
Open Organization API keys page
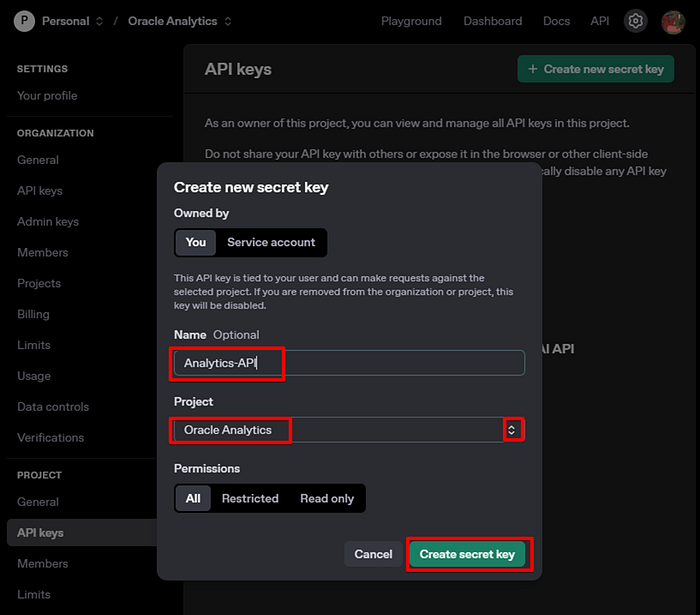point(40,191)
